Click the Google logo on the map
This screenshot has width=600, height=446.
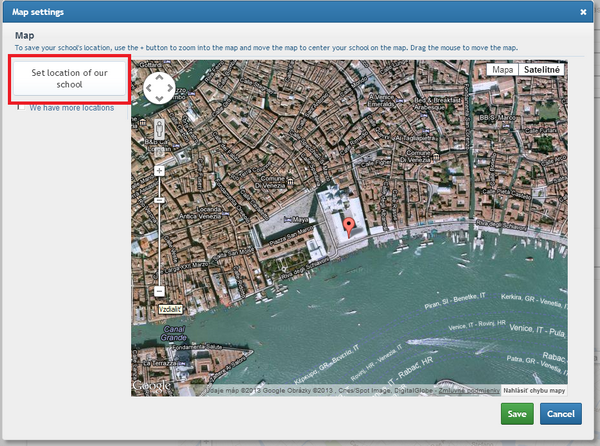150,386
